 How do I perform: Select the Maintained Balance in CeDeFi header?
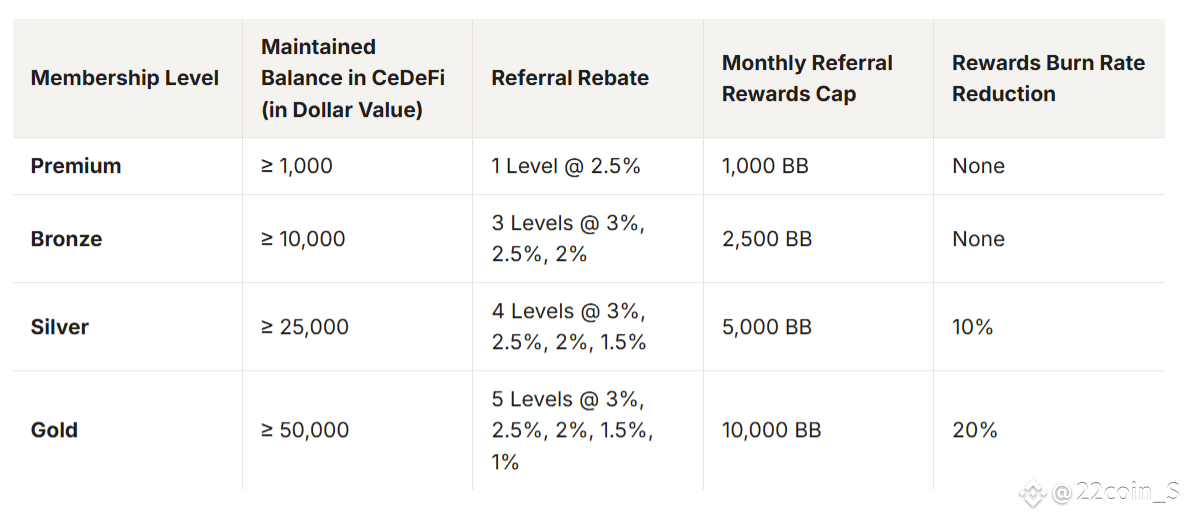tap(353, 78)
